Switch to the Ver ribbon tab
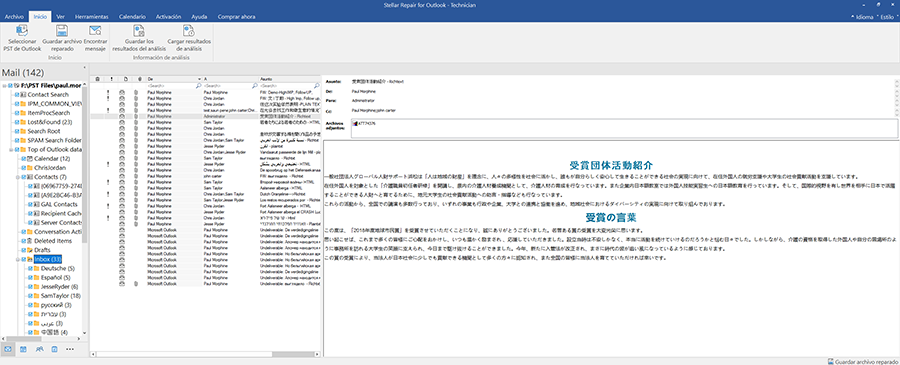 [x=60, y=17]
